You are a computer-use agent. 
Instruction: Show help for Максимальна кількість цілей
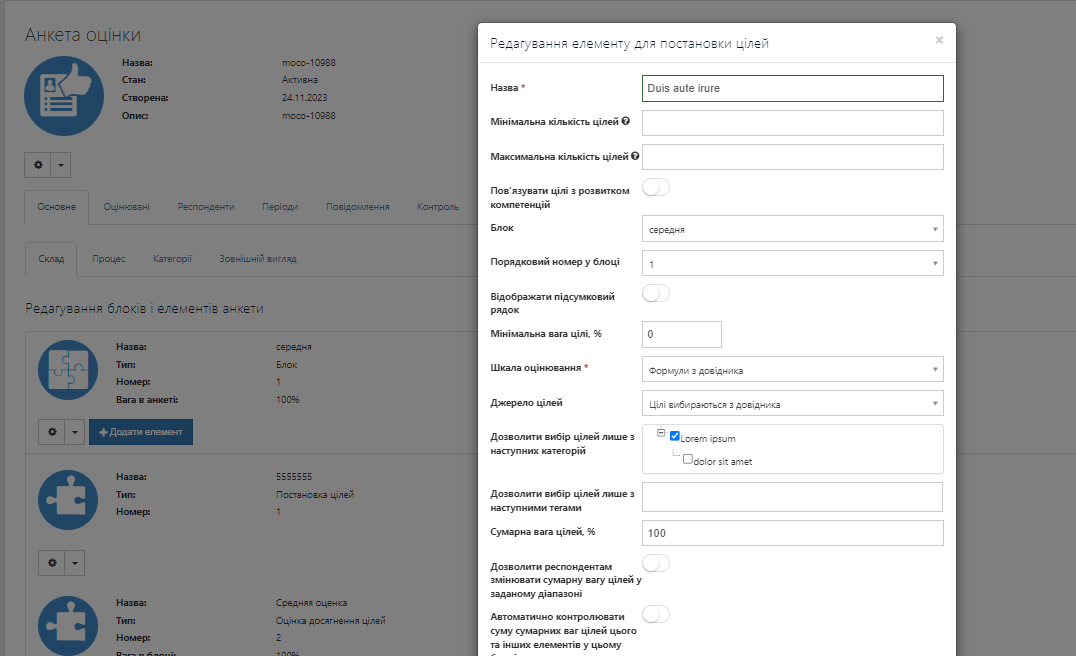pos(635,156)
